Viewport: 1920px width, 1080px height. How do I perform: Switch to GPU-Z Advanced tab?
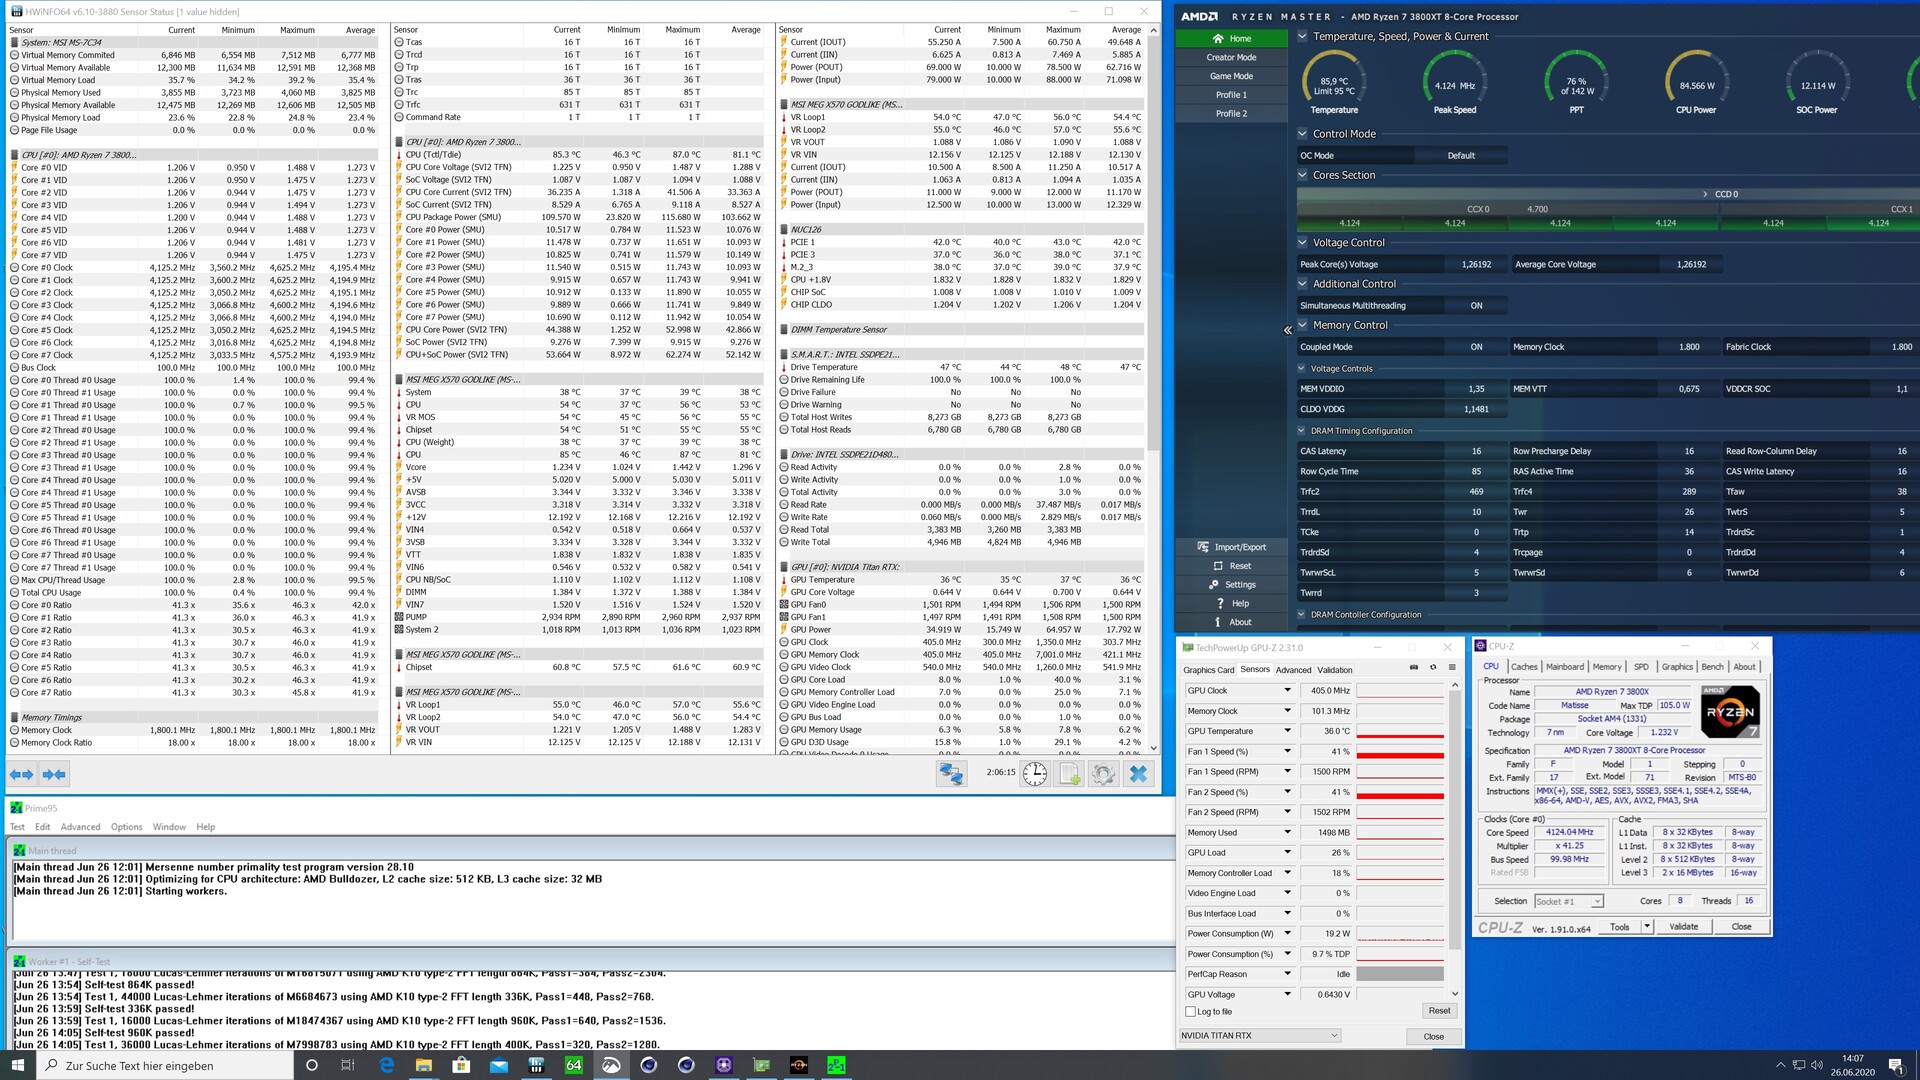click(1293, 670)
